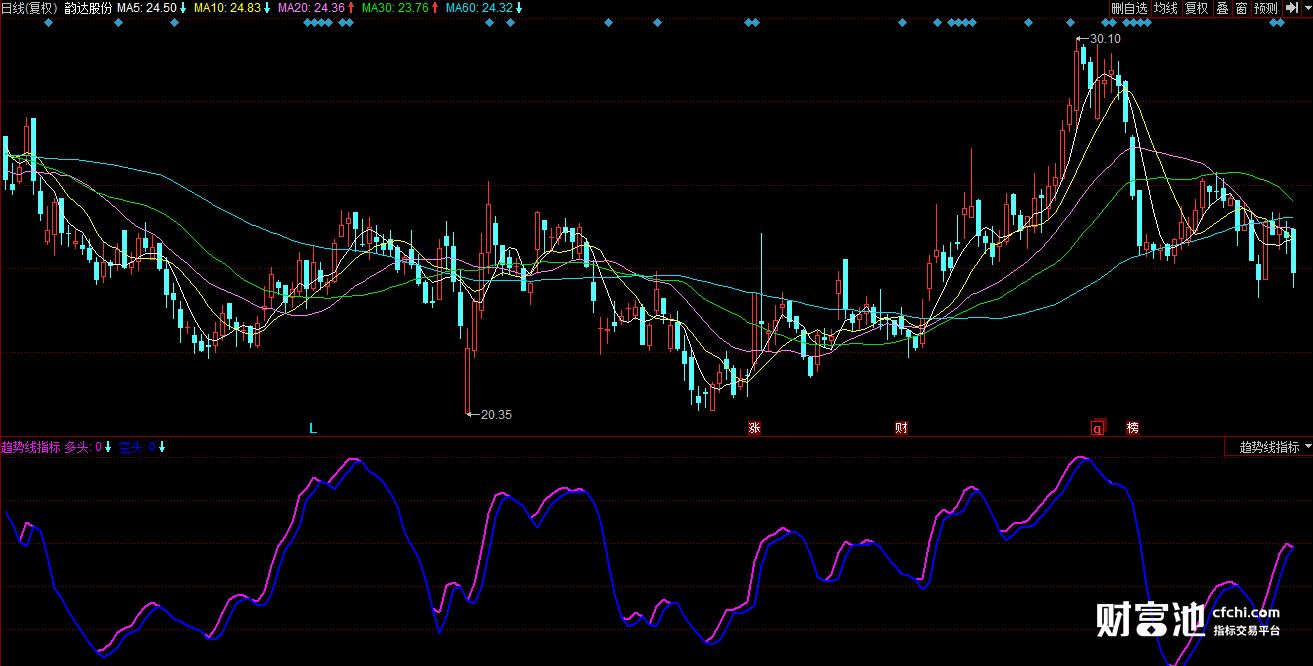
Task: Open the 趋势线指标 indicator dropdown
Action: click(x=1268, y=447)
